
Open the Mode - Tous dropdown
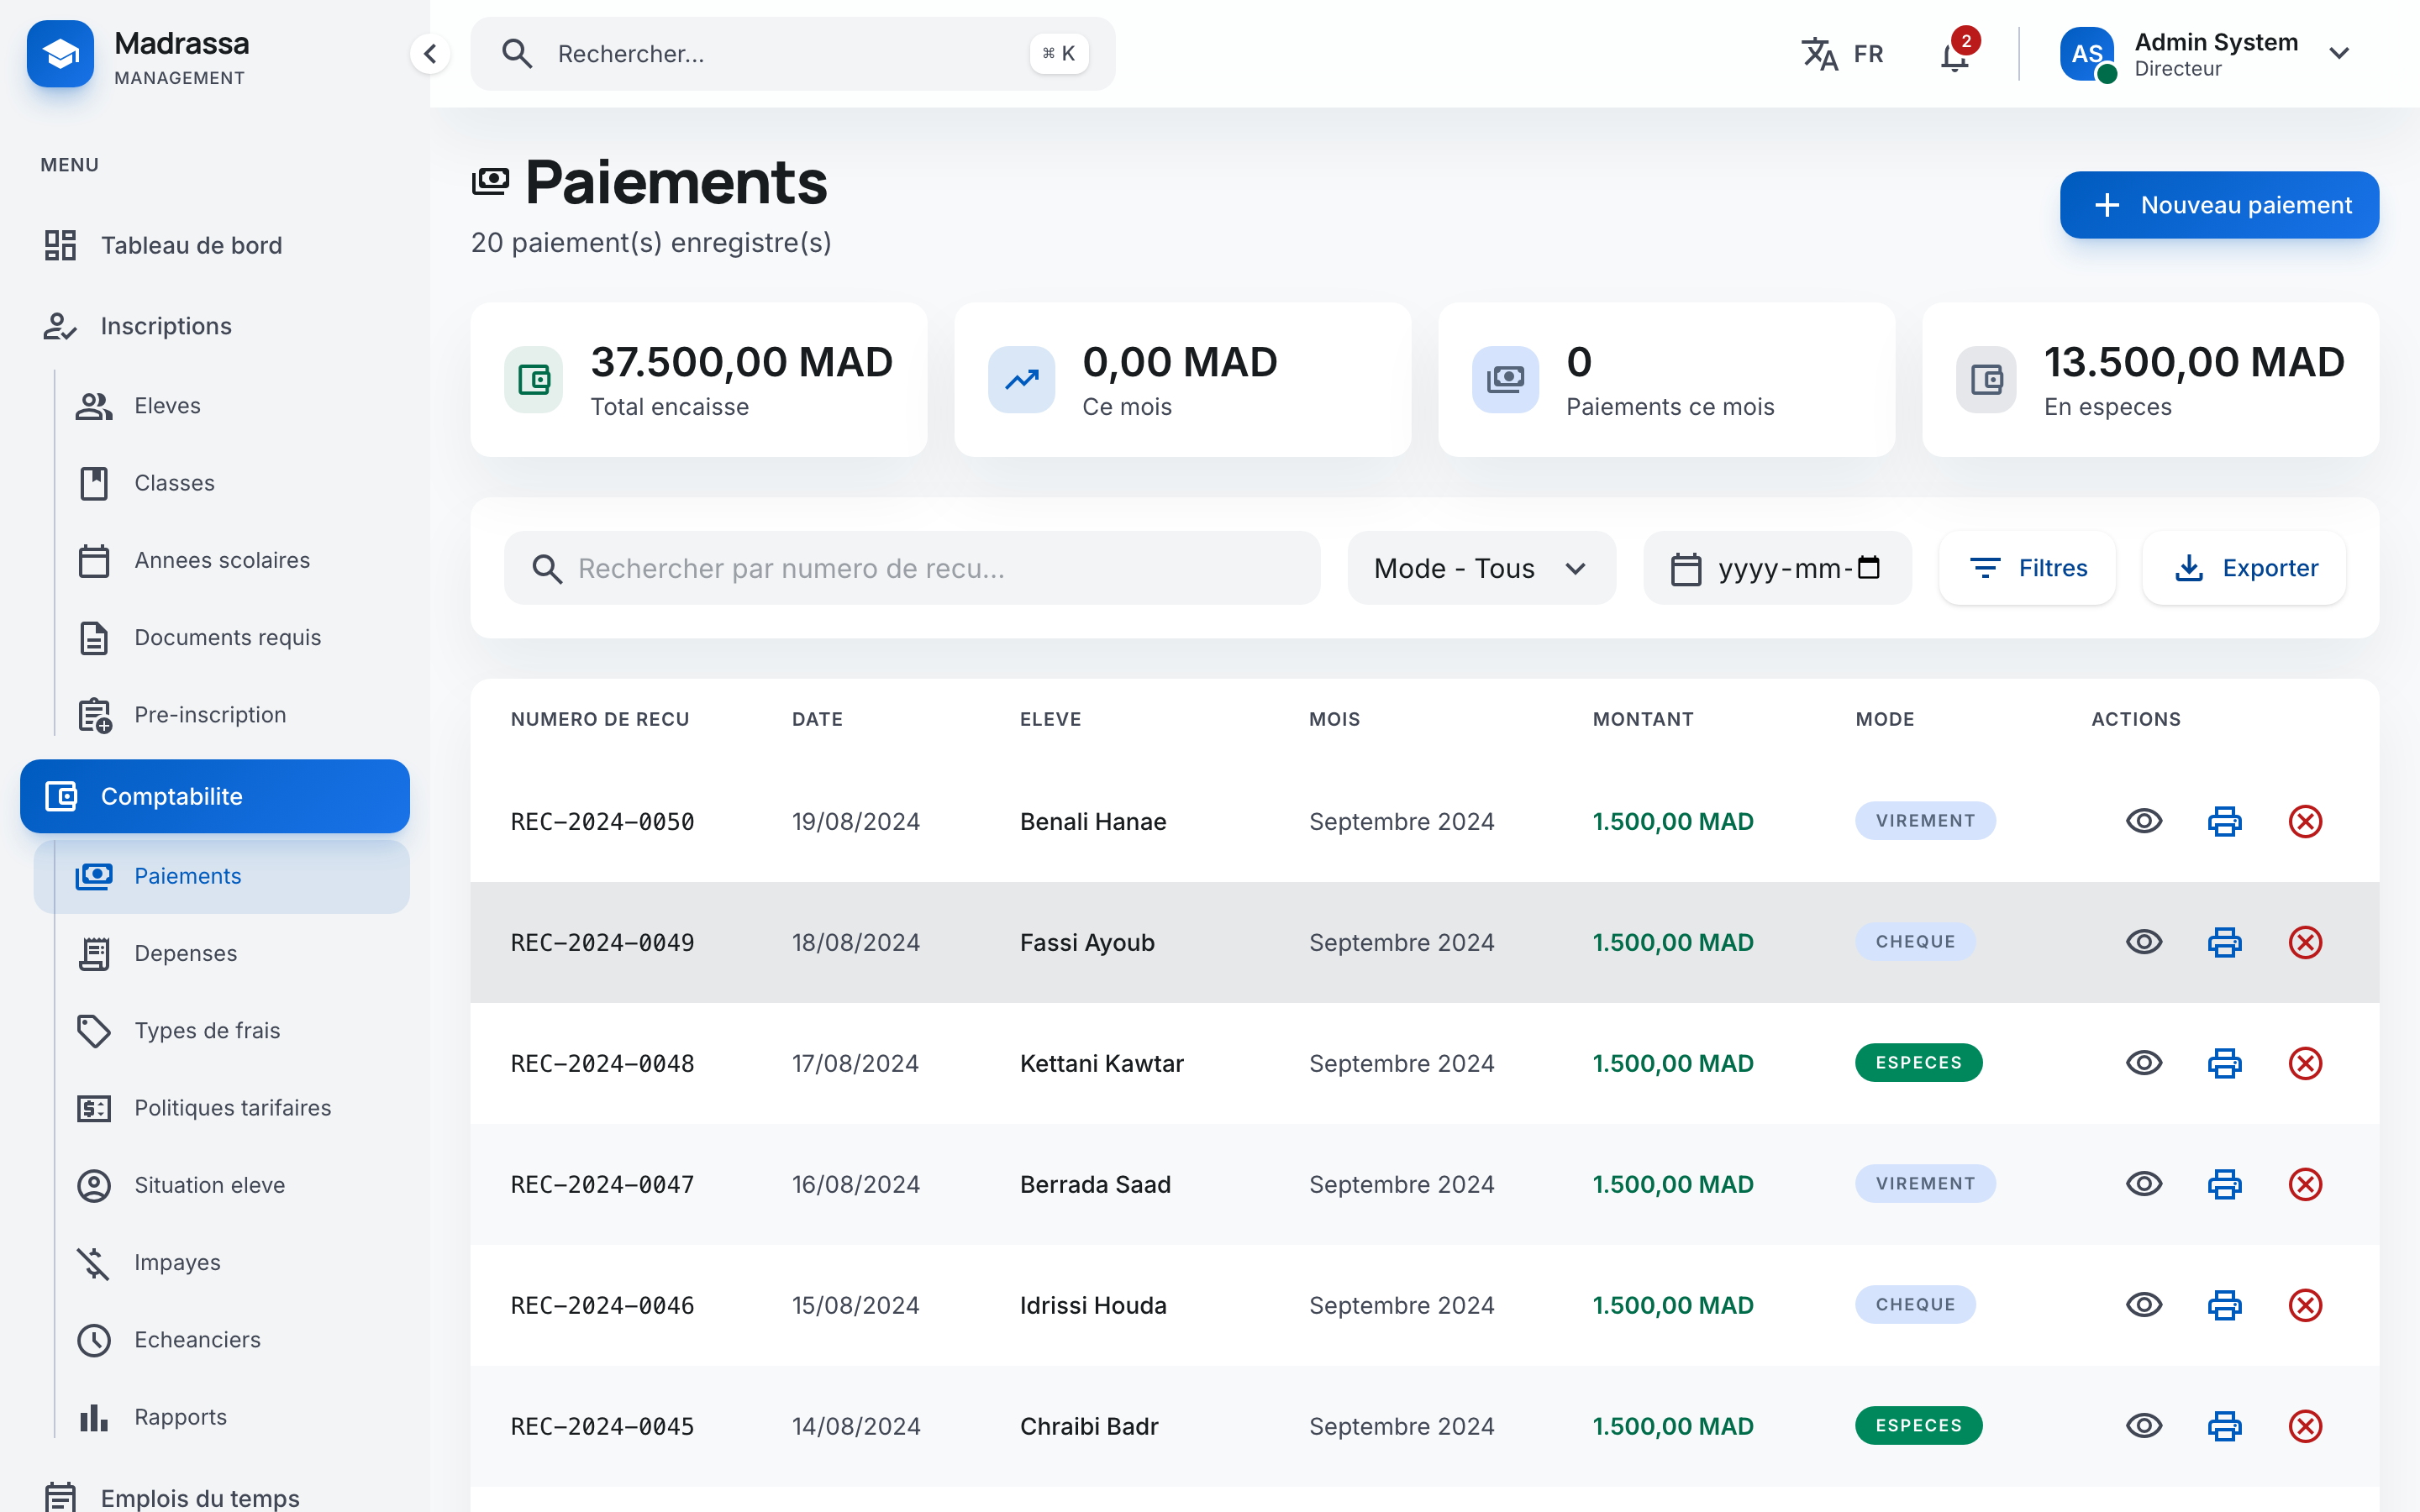1480,568
